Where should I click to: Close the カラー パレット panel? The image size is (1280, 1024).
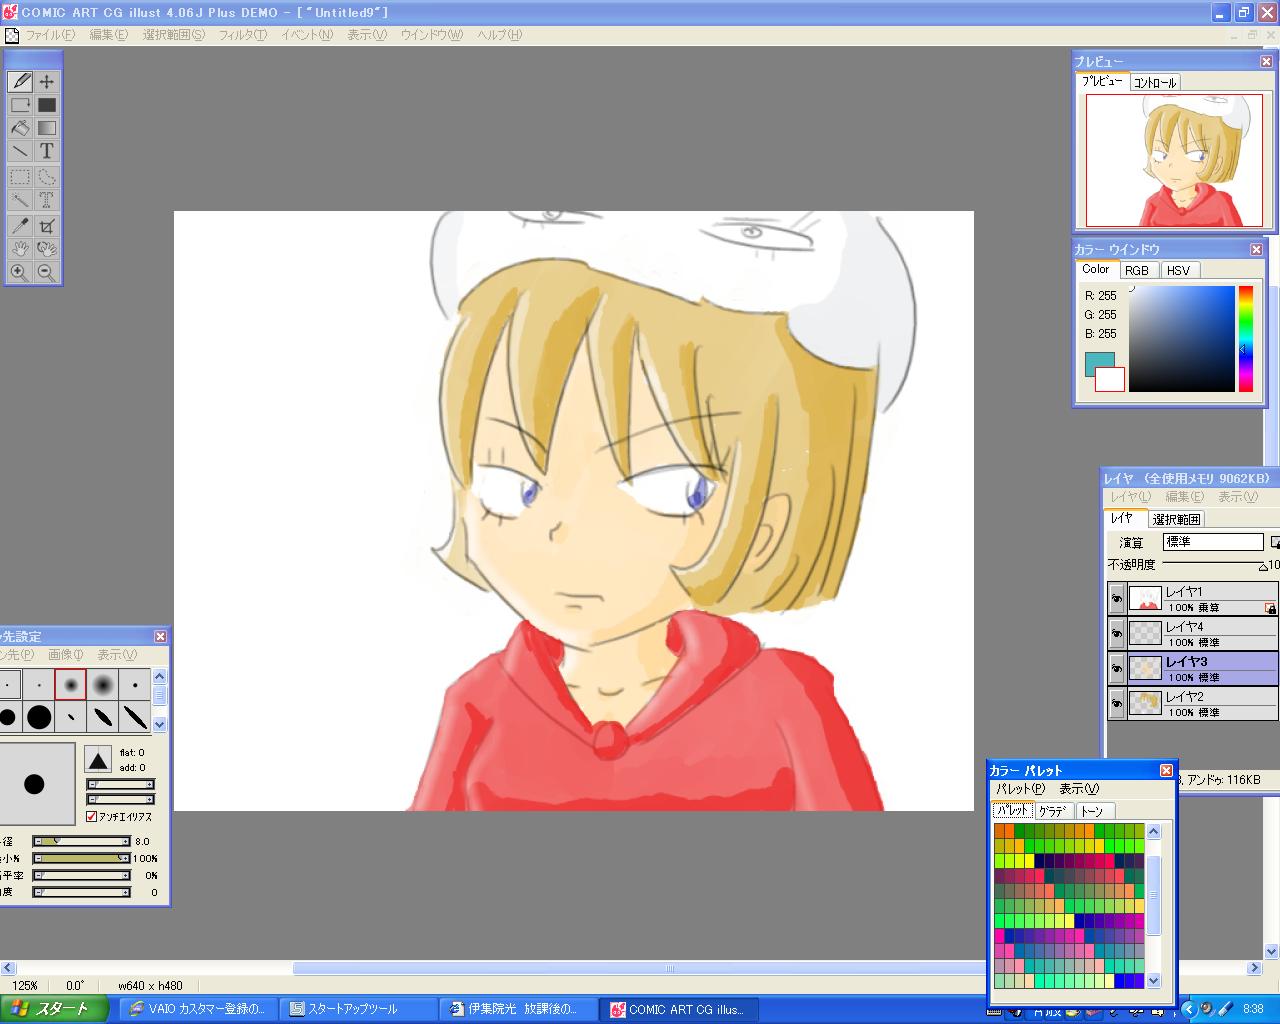(1166, 770)
